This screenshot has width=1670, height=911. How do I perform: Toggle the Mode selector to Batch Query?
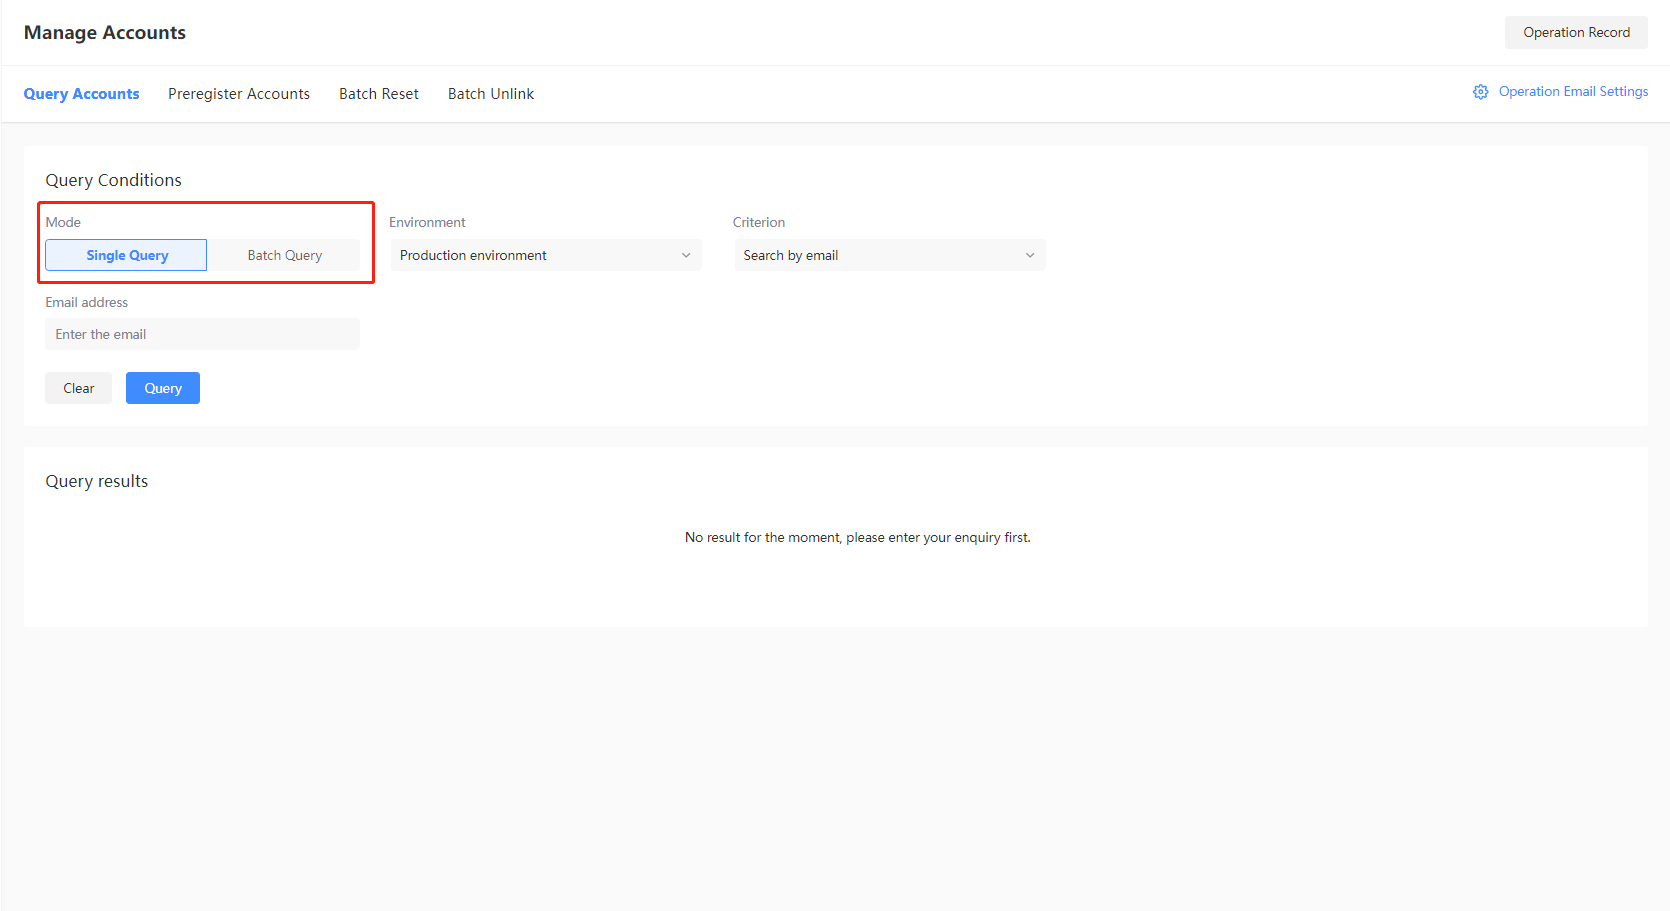click(x=284, y=255)
